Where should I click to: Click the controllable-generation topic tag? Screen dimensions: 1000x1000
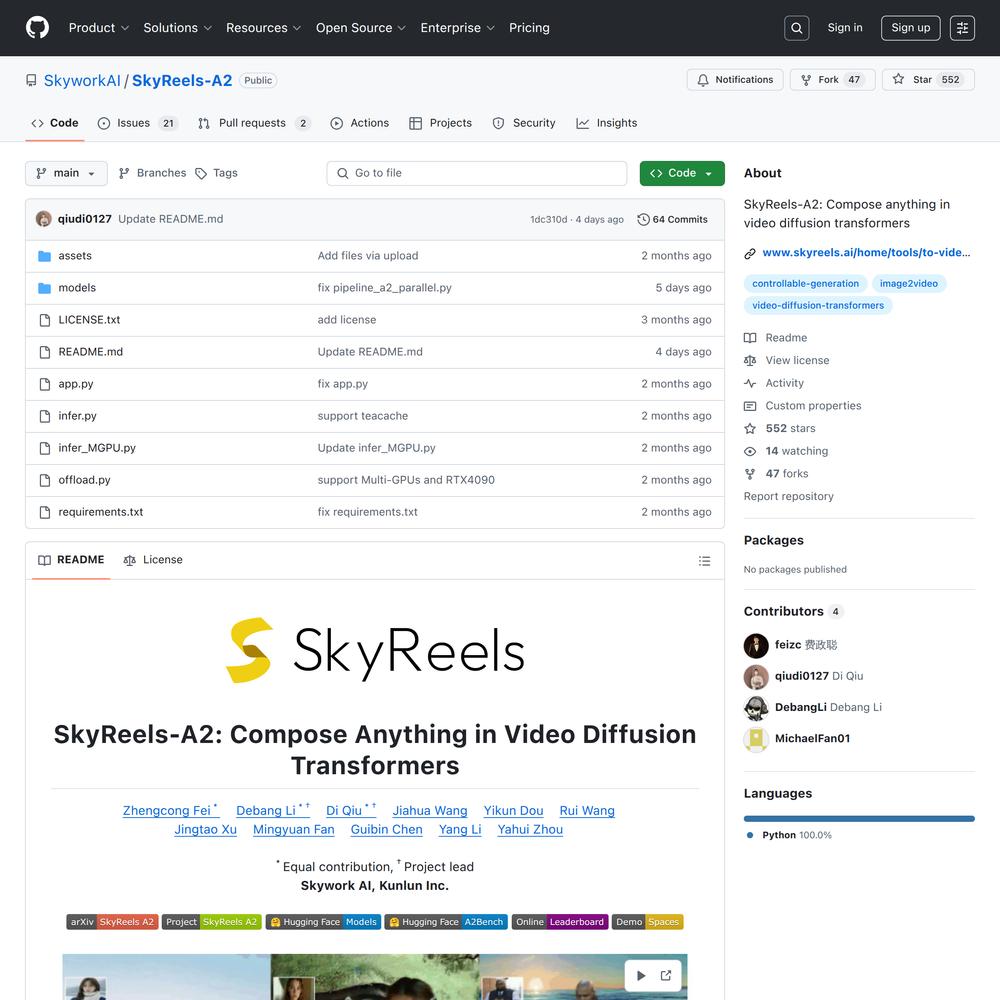[805, 284]
